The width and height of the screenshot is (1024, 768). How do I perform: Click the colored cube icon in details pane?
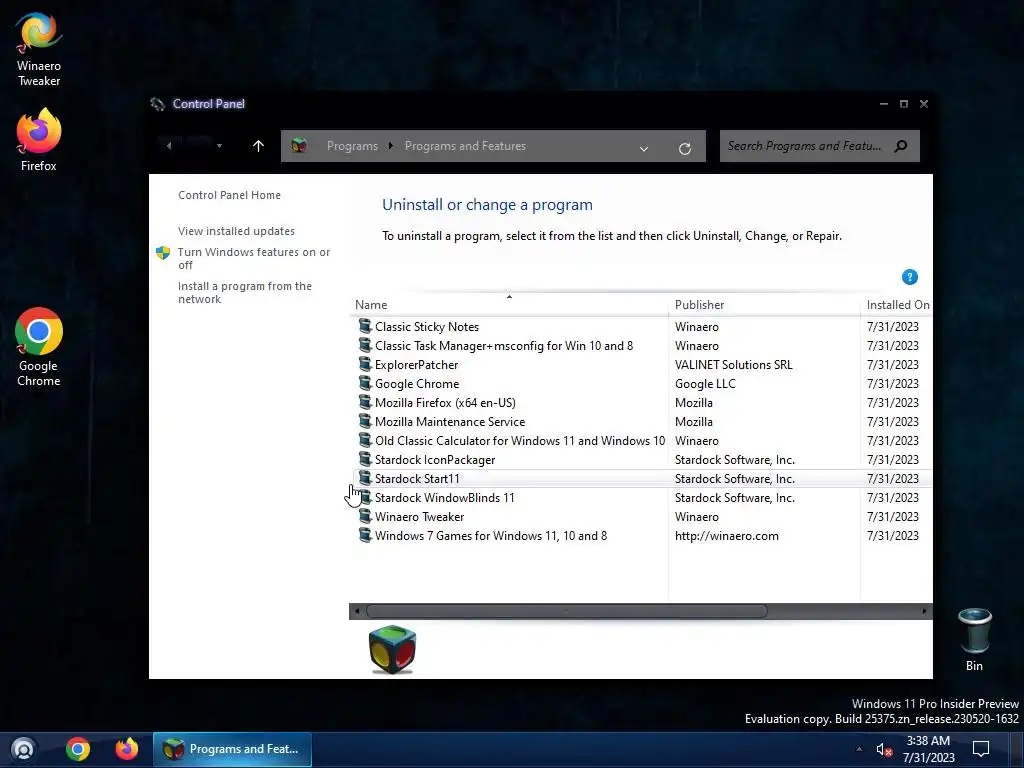click(392, 649)
